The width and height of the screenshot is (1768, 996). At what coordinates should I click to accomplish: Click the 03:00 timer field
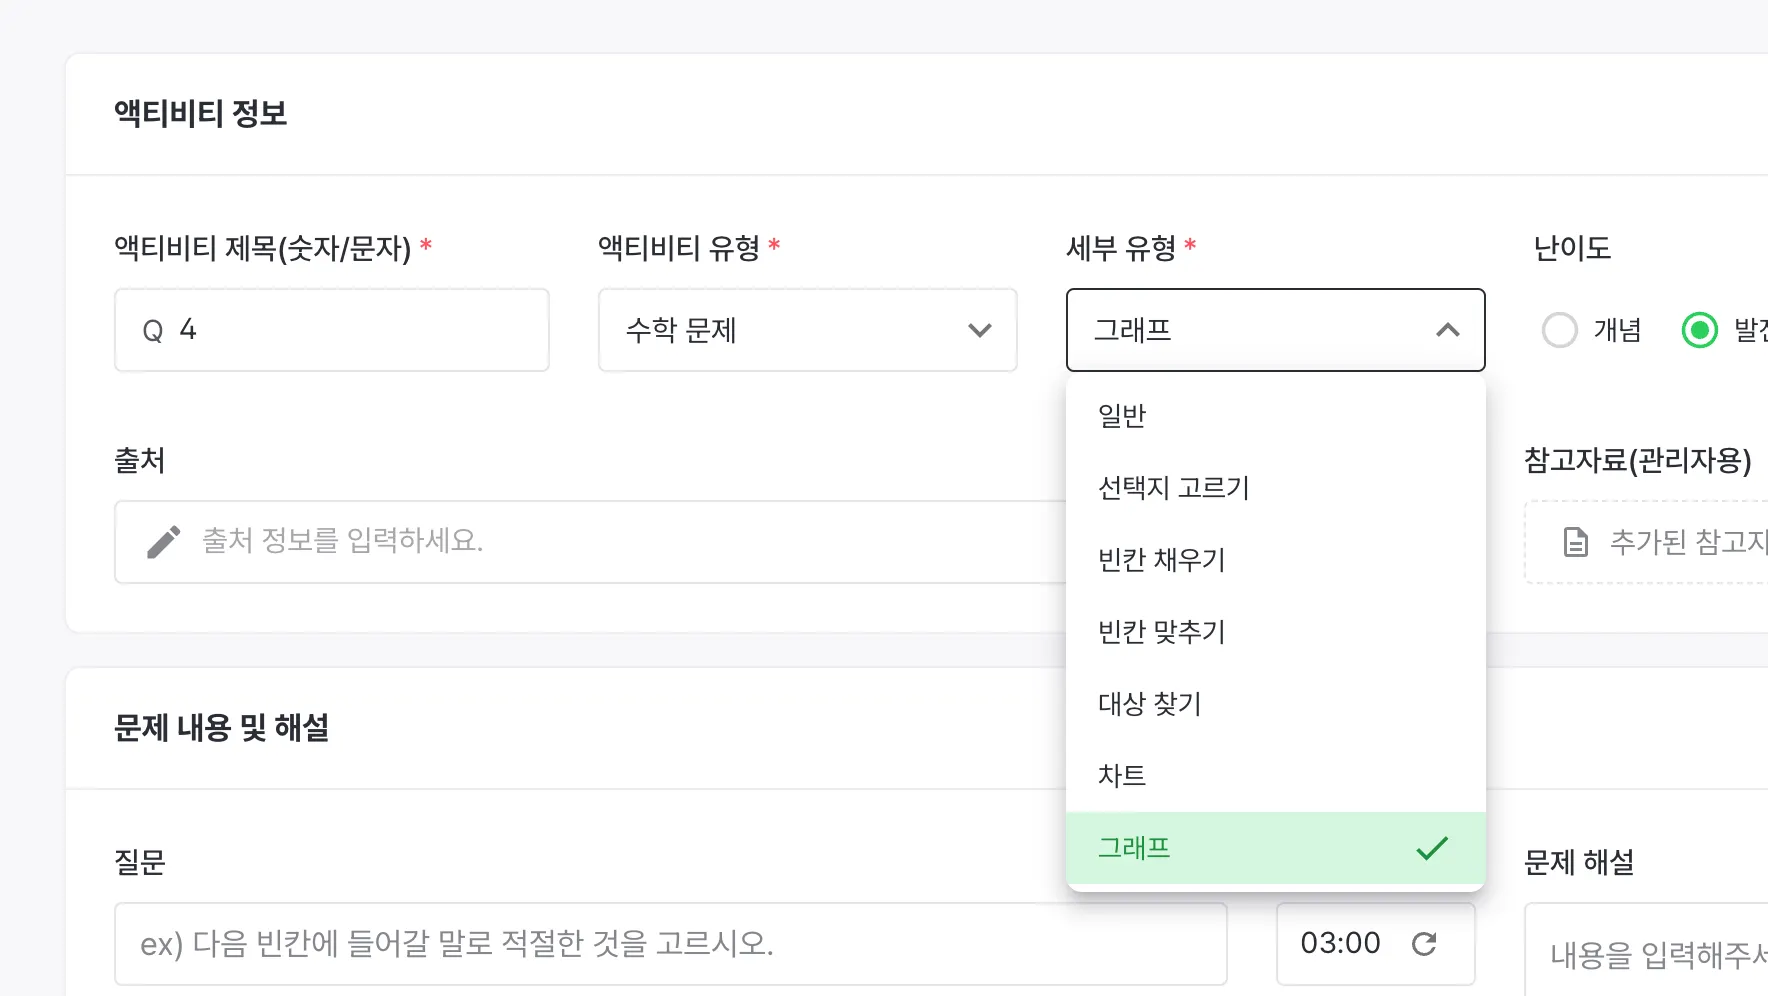pos(1340,943)
